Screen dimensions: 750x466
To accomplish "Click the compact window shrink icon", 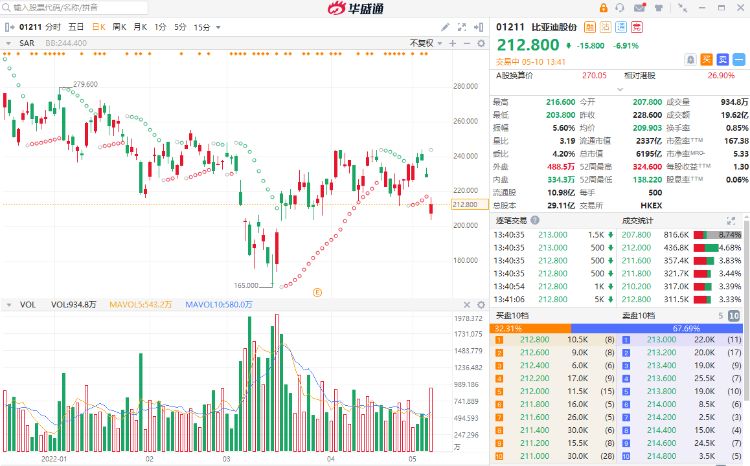I will (x=683, y=8).
